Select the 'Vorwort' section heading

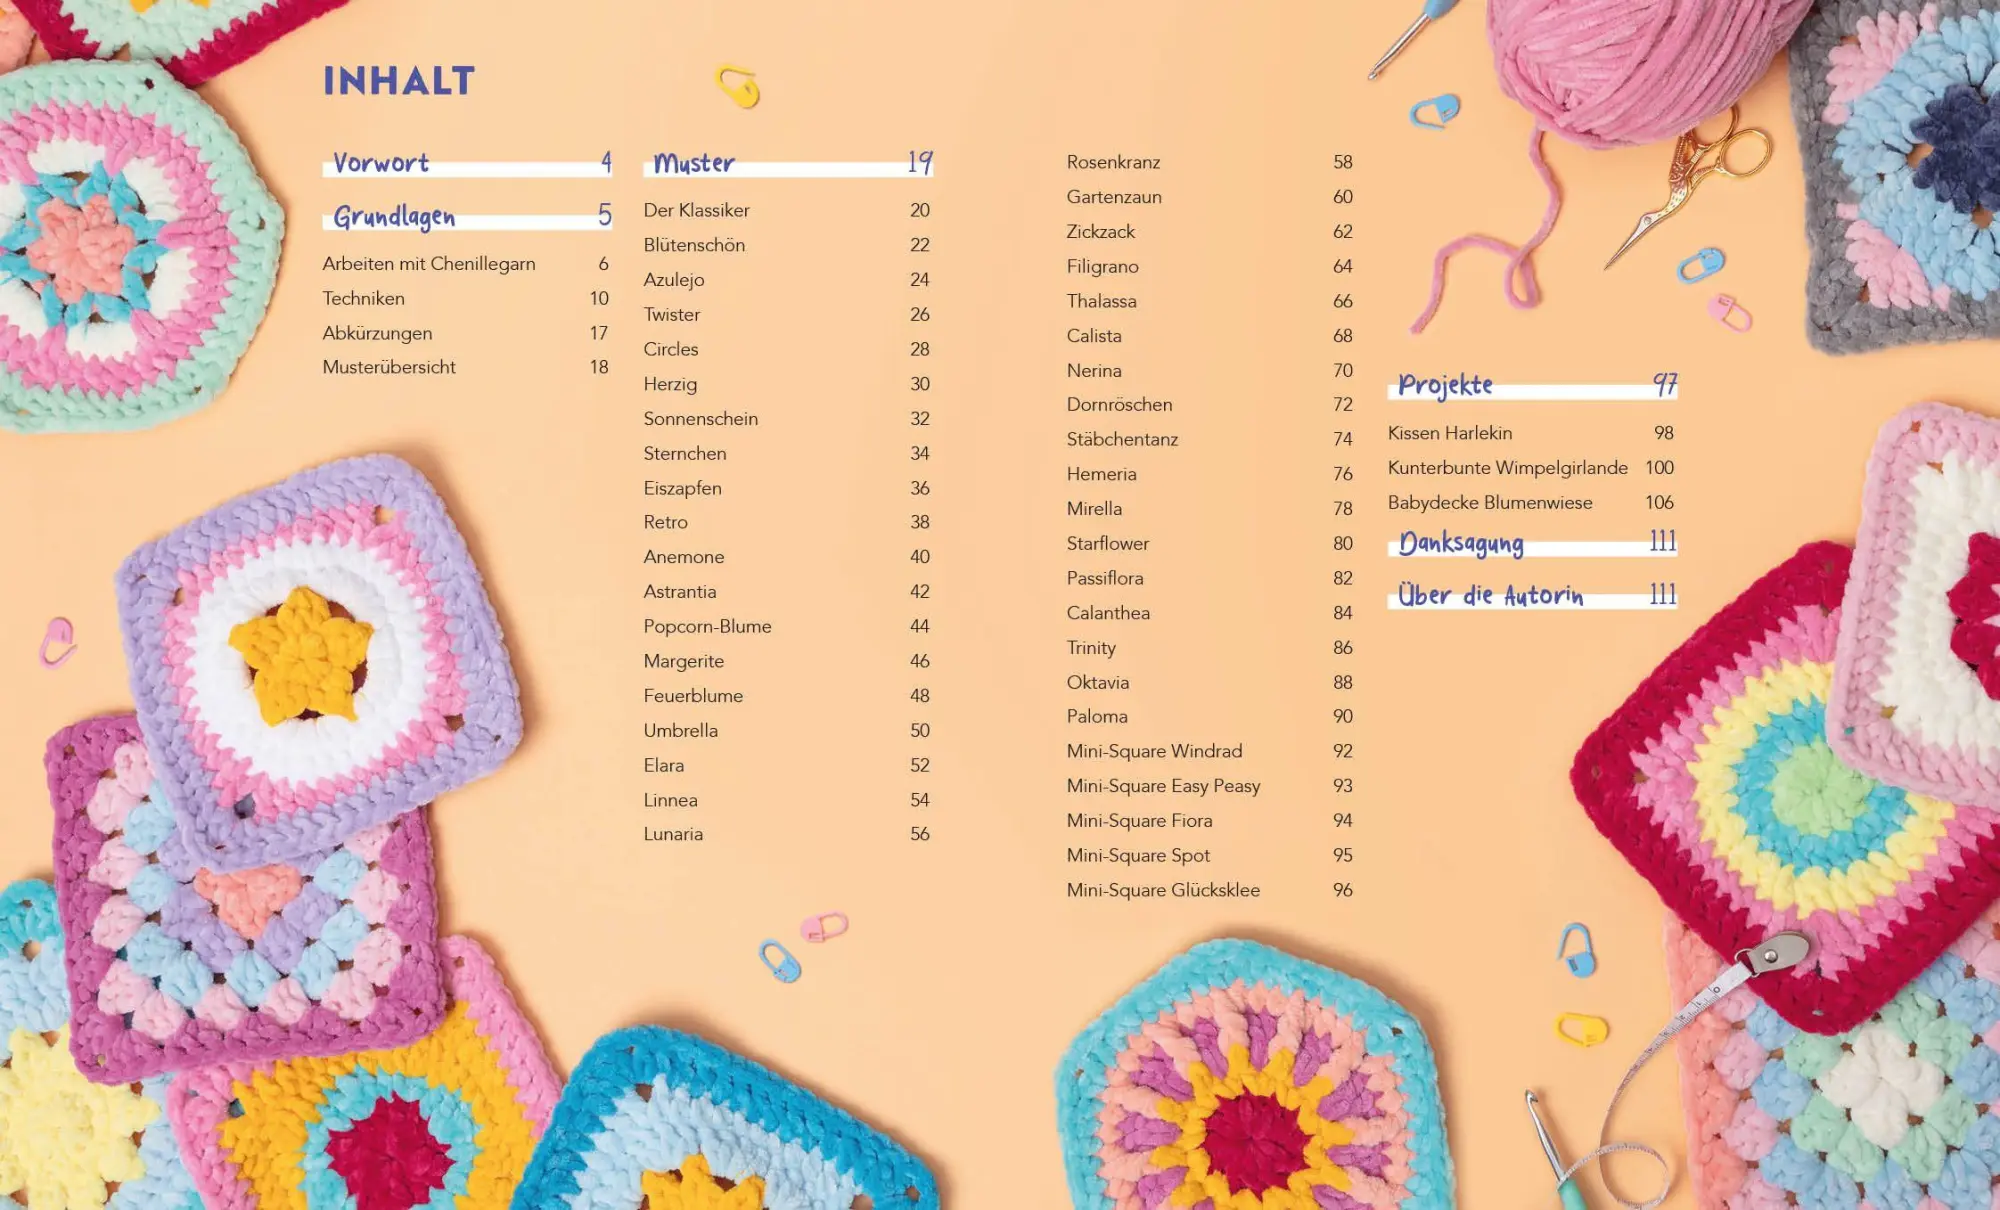[381, 163]
